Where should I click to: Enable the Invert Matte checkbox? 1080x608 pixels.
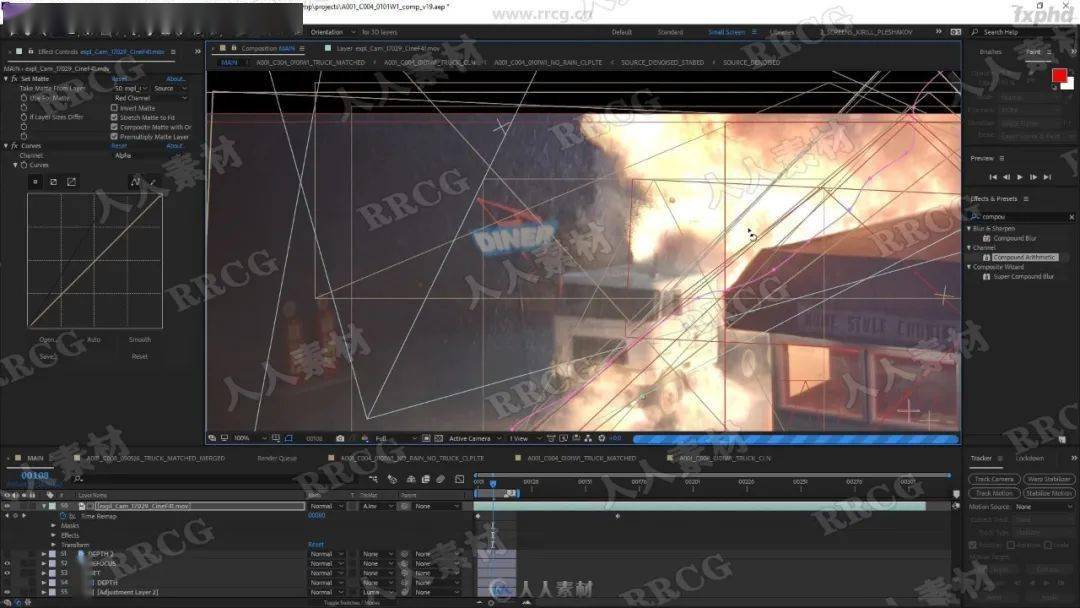click(114, 107)
